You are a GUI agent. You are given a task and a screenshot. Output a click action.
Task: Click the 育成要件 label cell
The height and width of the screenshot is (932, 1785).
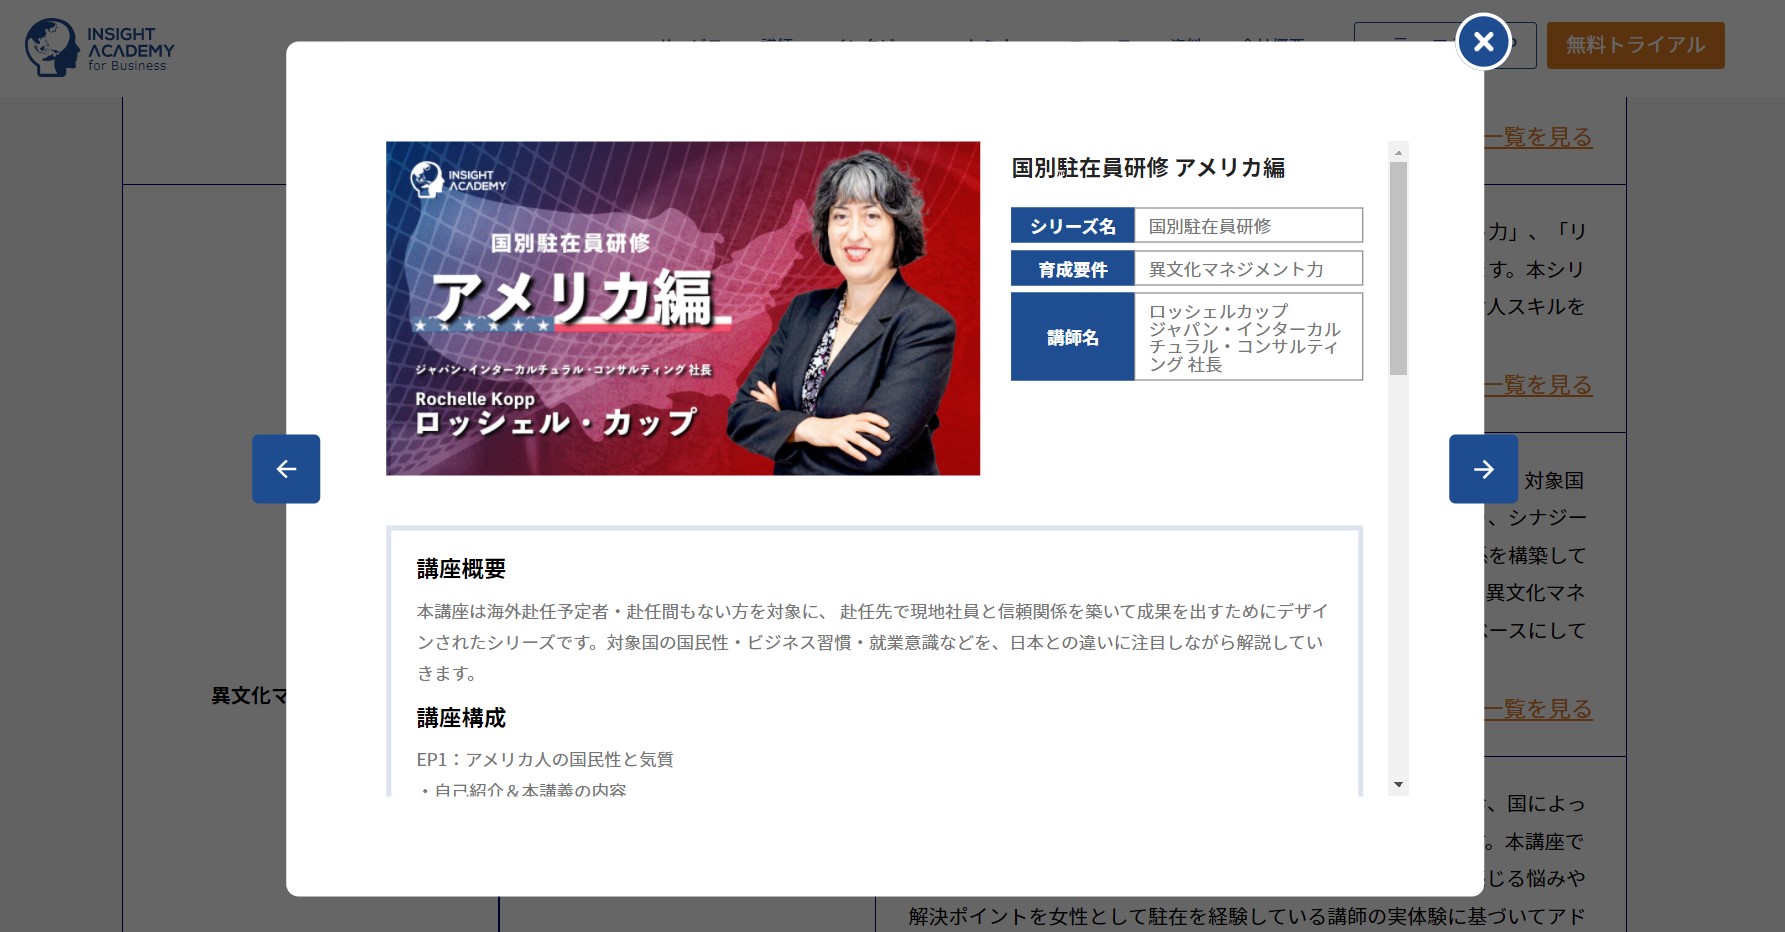pyautogui.click(x=1073, y=269)
